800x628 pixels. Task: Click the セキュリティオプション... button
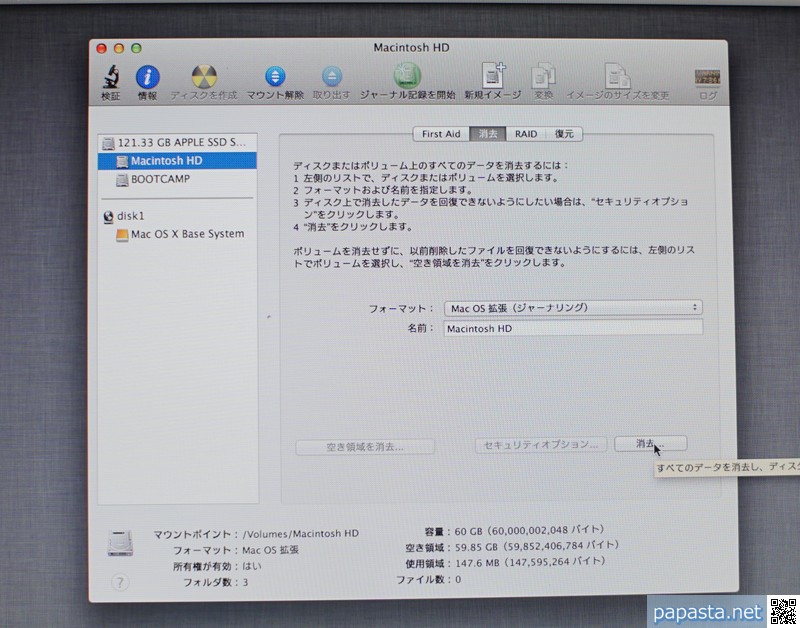coord(540,444)
